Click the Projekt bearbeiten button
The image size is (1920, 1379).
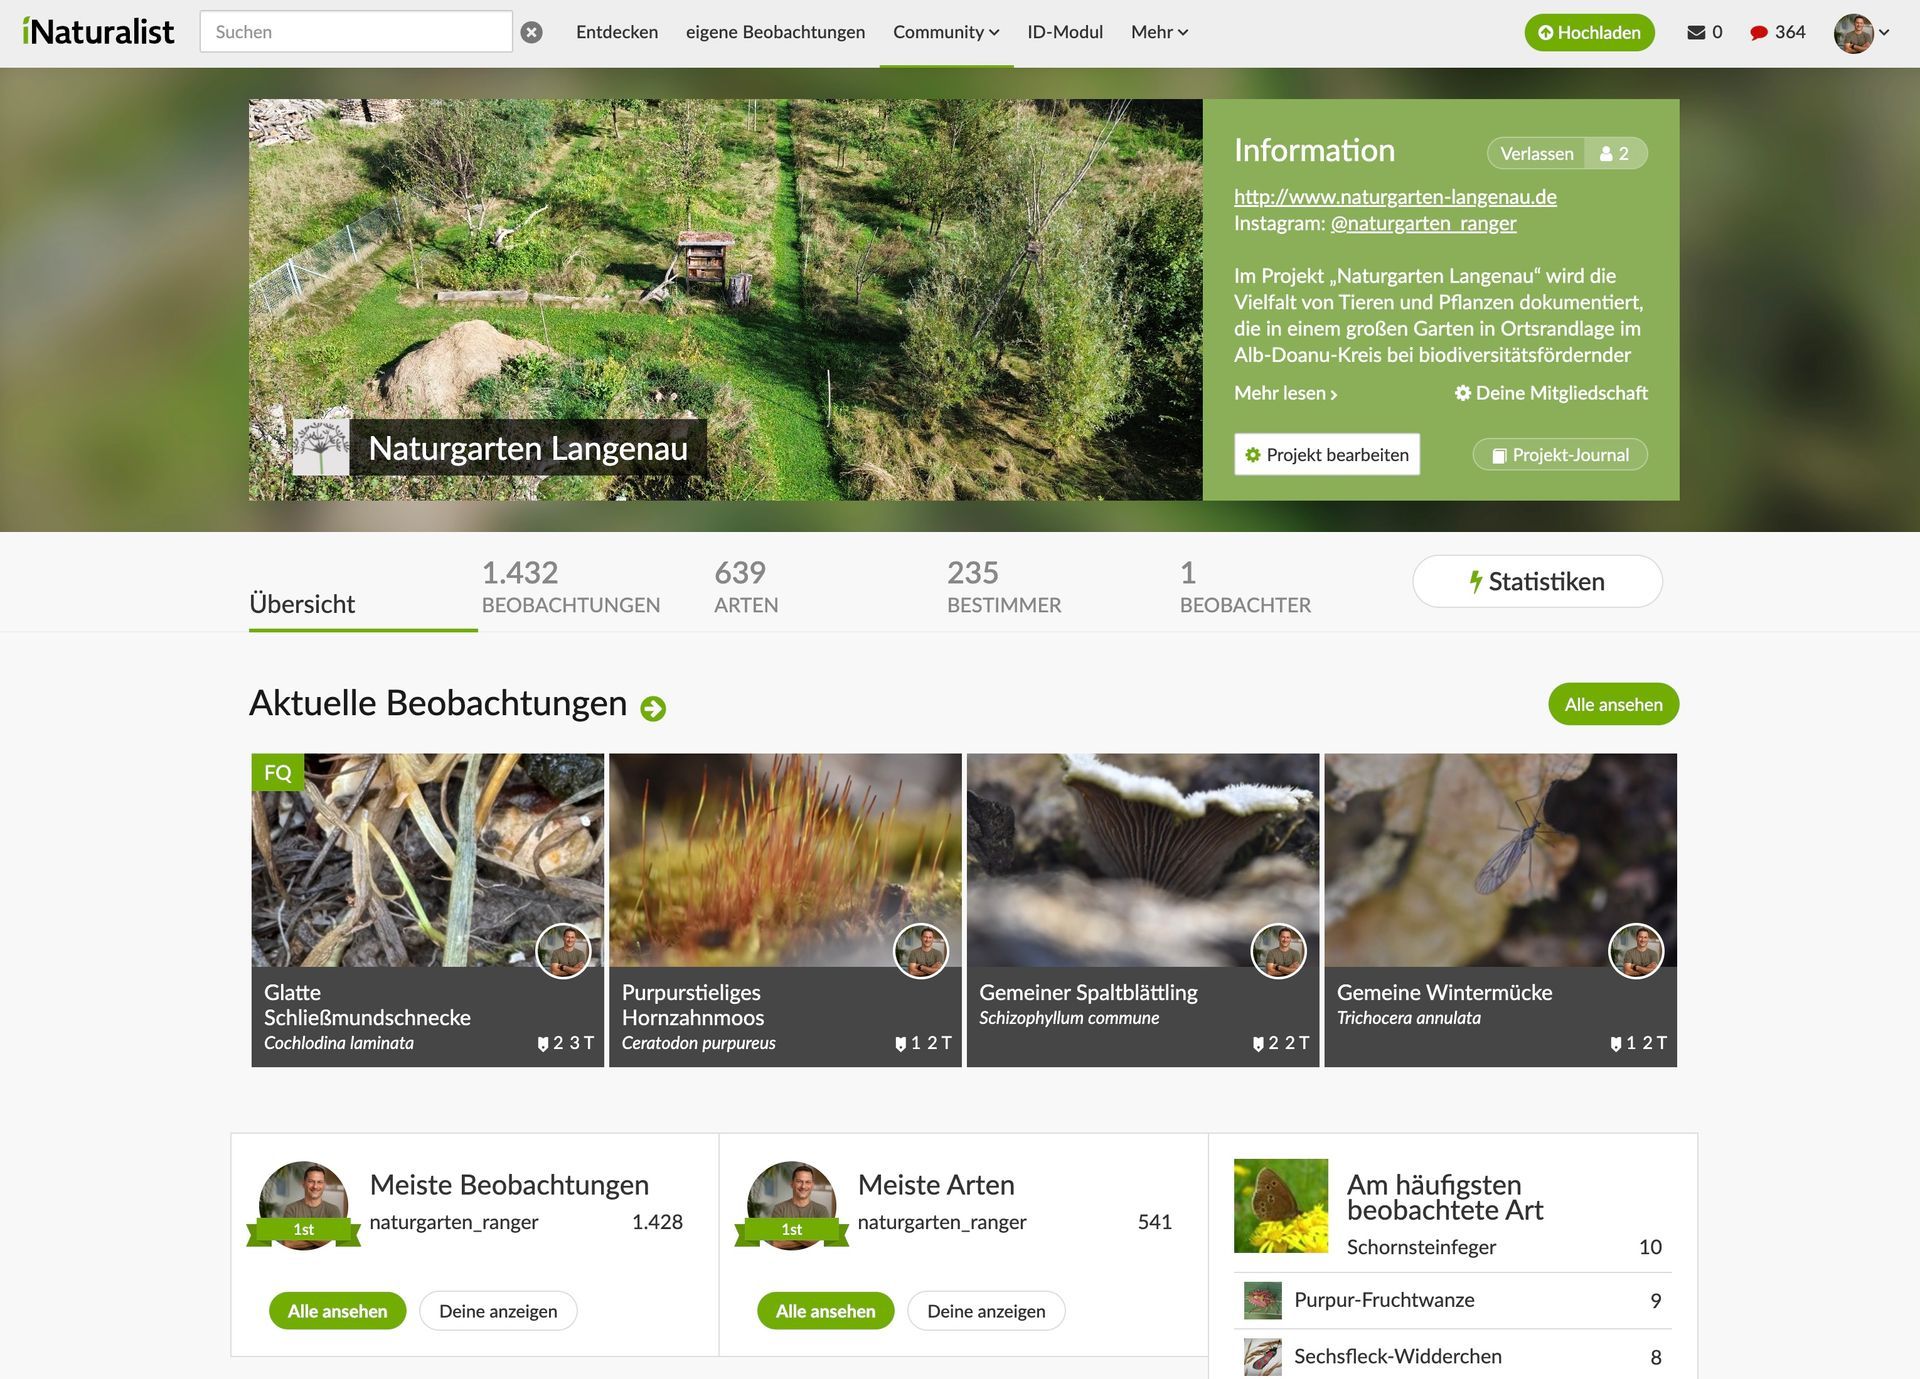click(x=1326, y=454)
